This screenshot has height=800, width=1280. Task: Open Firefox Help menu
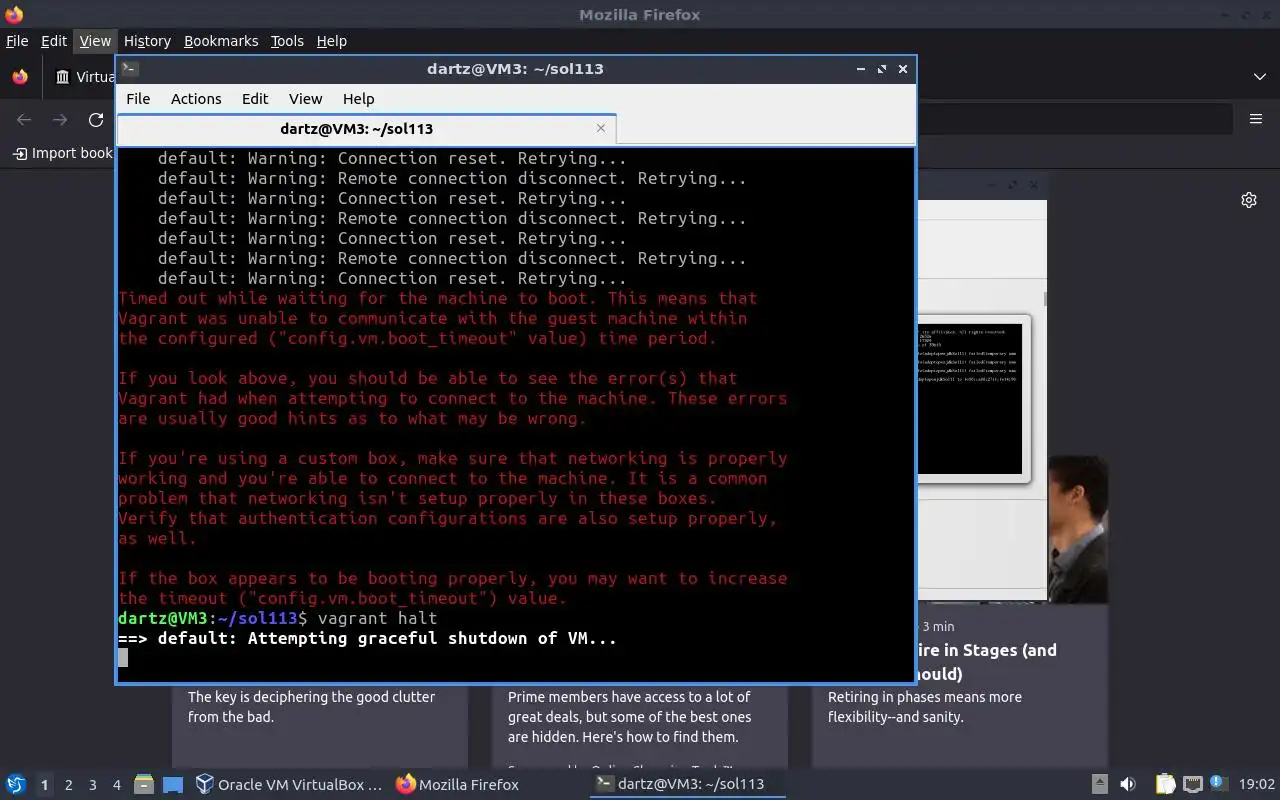(332, 41)
